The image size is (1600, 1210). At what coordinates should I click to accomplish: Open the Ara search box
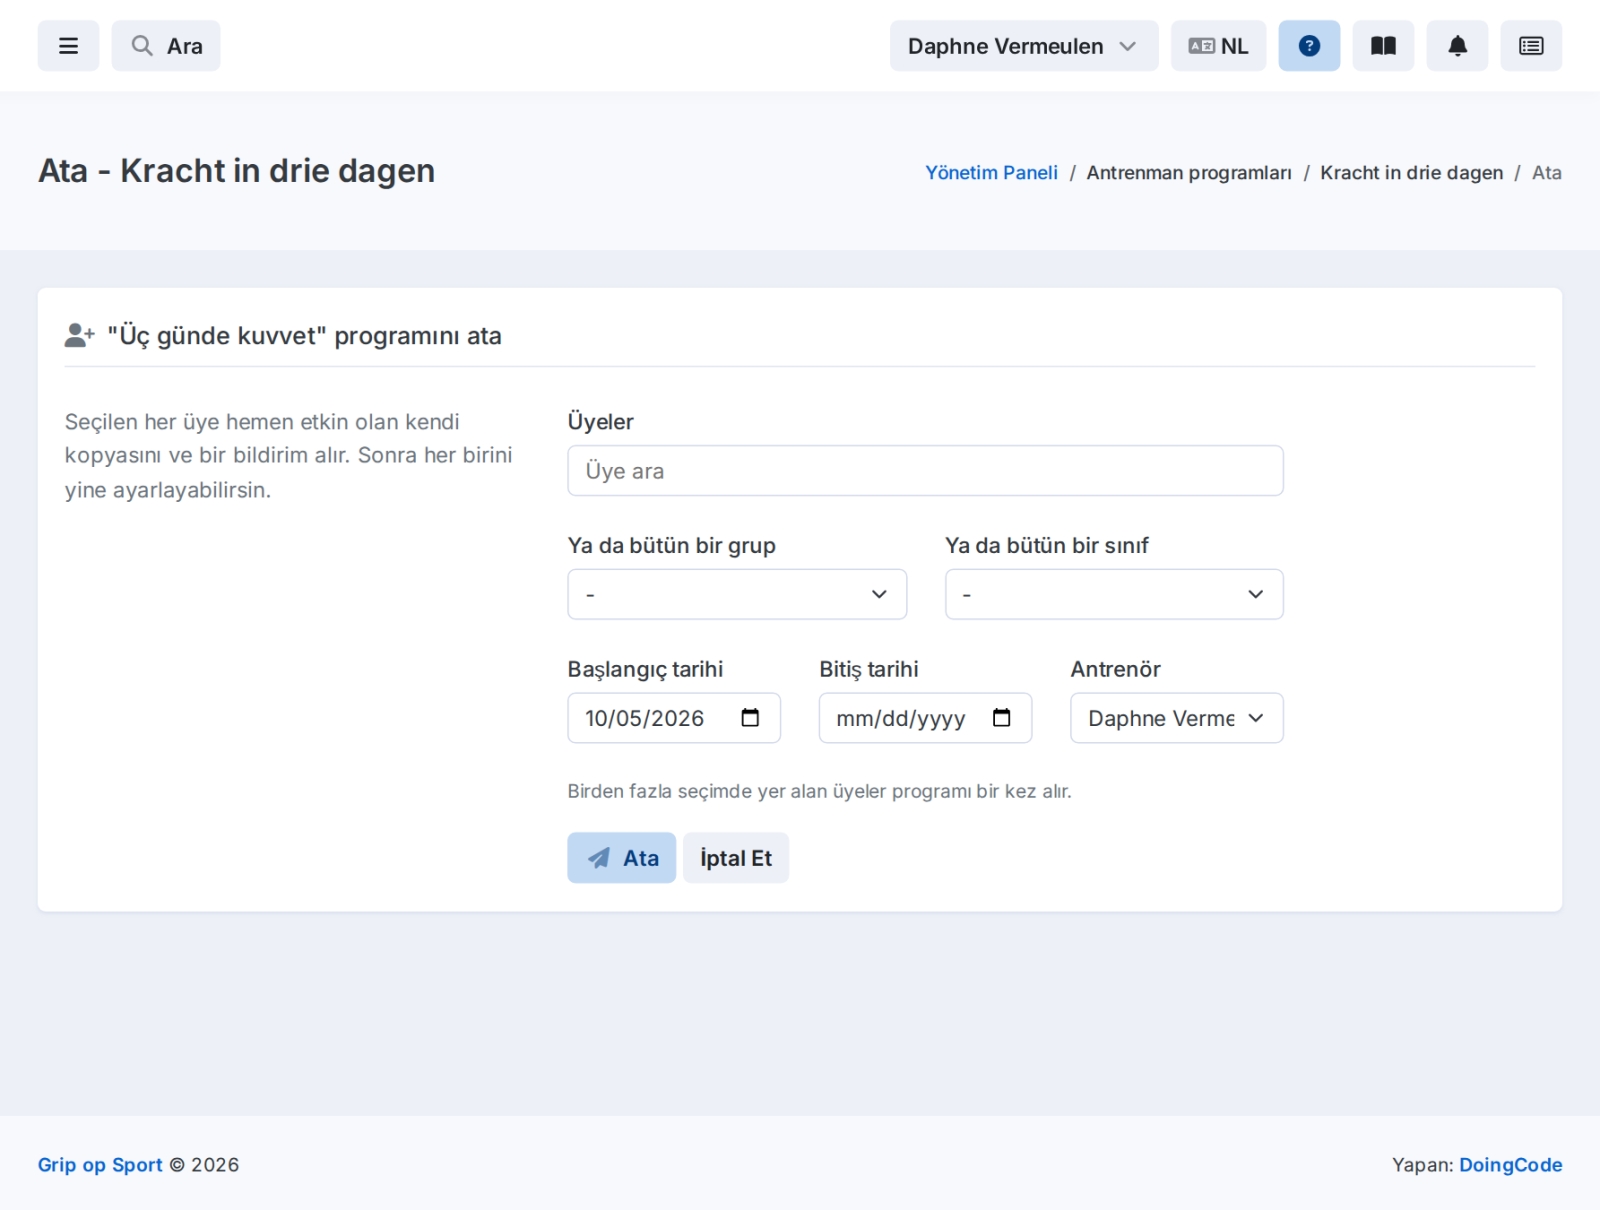click(x=166, y=46)
